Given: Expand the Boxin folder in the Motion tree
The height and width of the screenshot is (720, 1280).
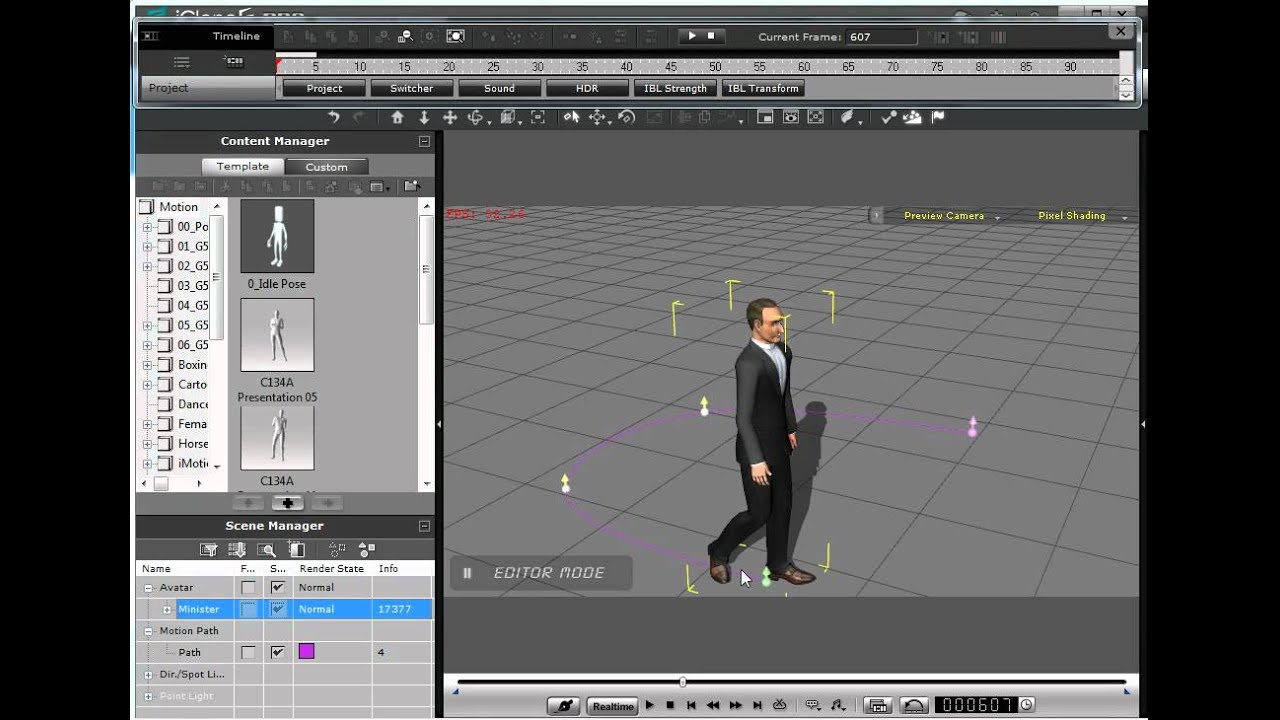Looking at the screenshot, I should click(147, 365).
